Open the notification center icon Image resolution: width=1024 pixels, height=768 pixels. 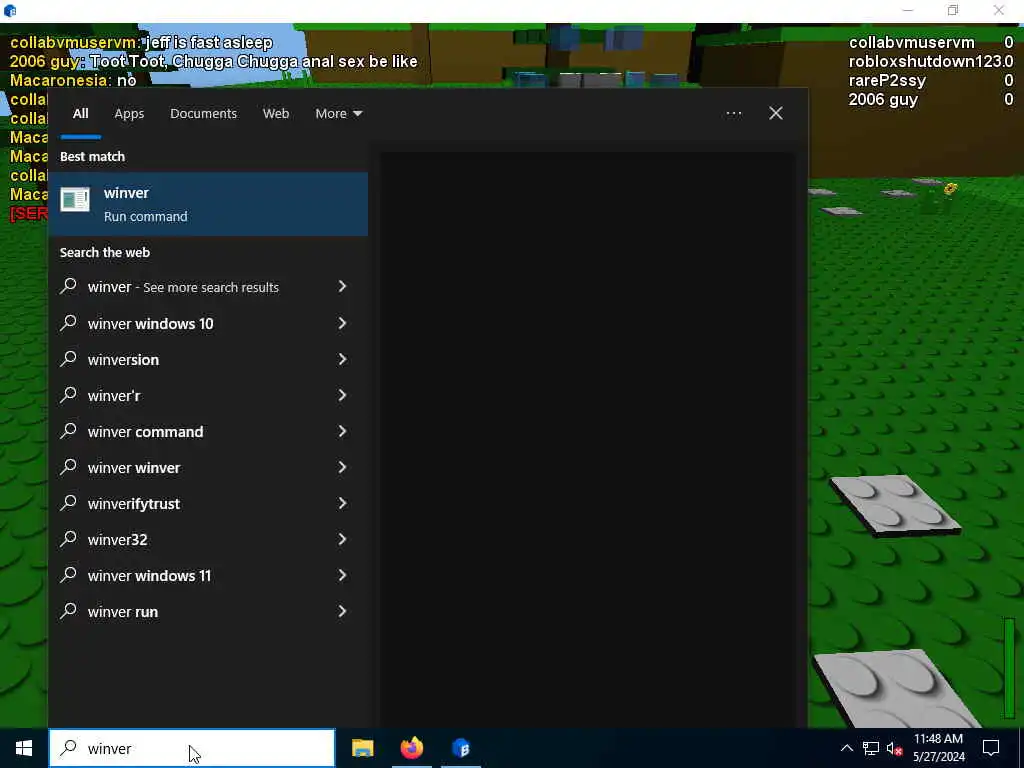pyautogui.click(x=991, y=748)
